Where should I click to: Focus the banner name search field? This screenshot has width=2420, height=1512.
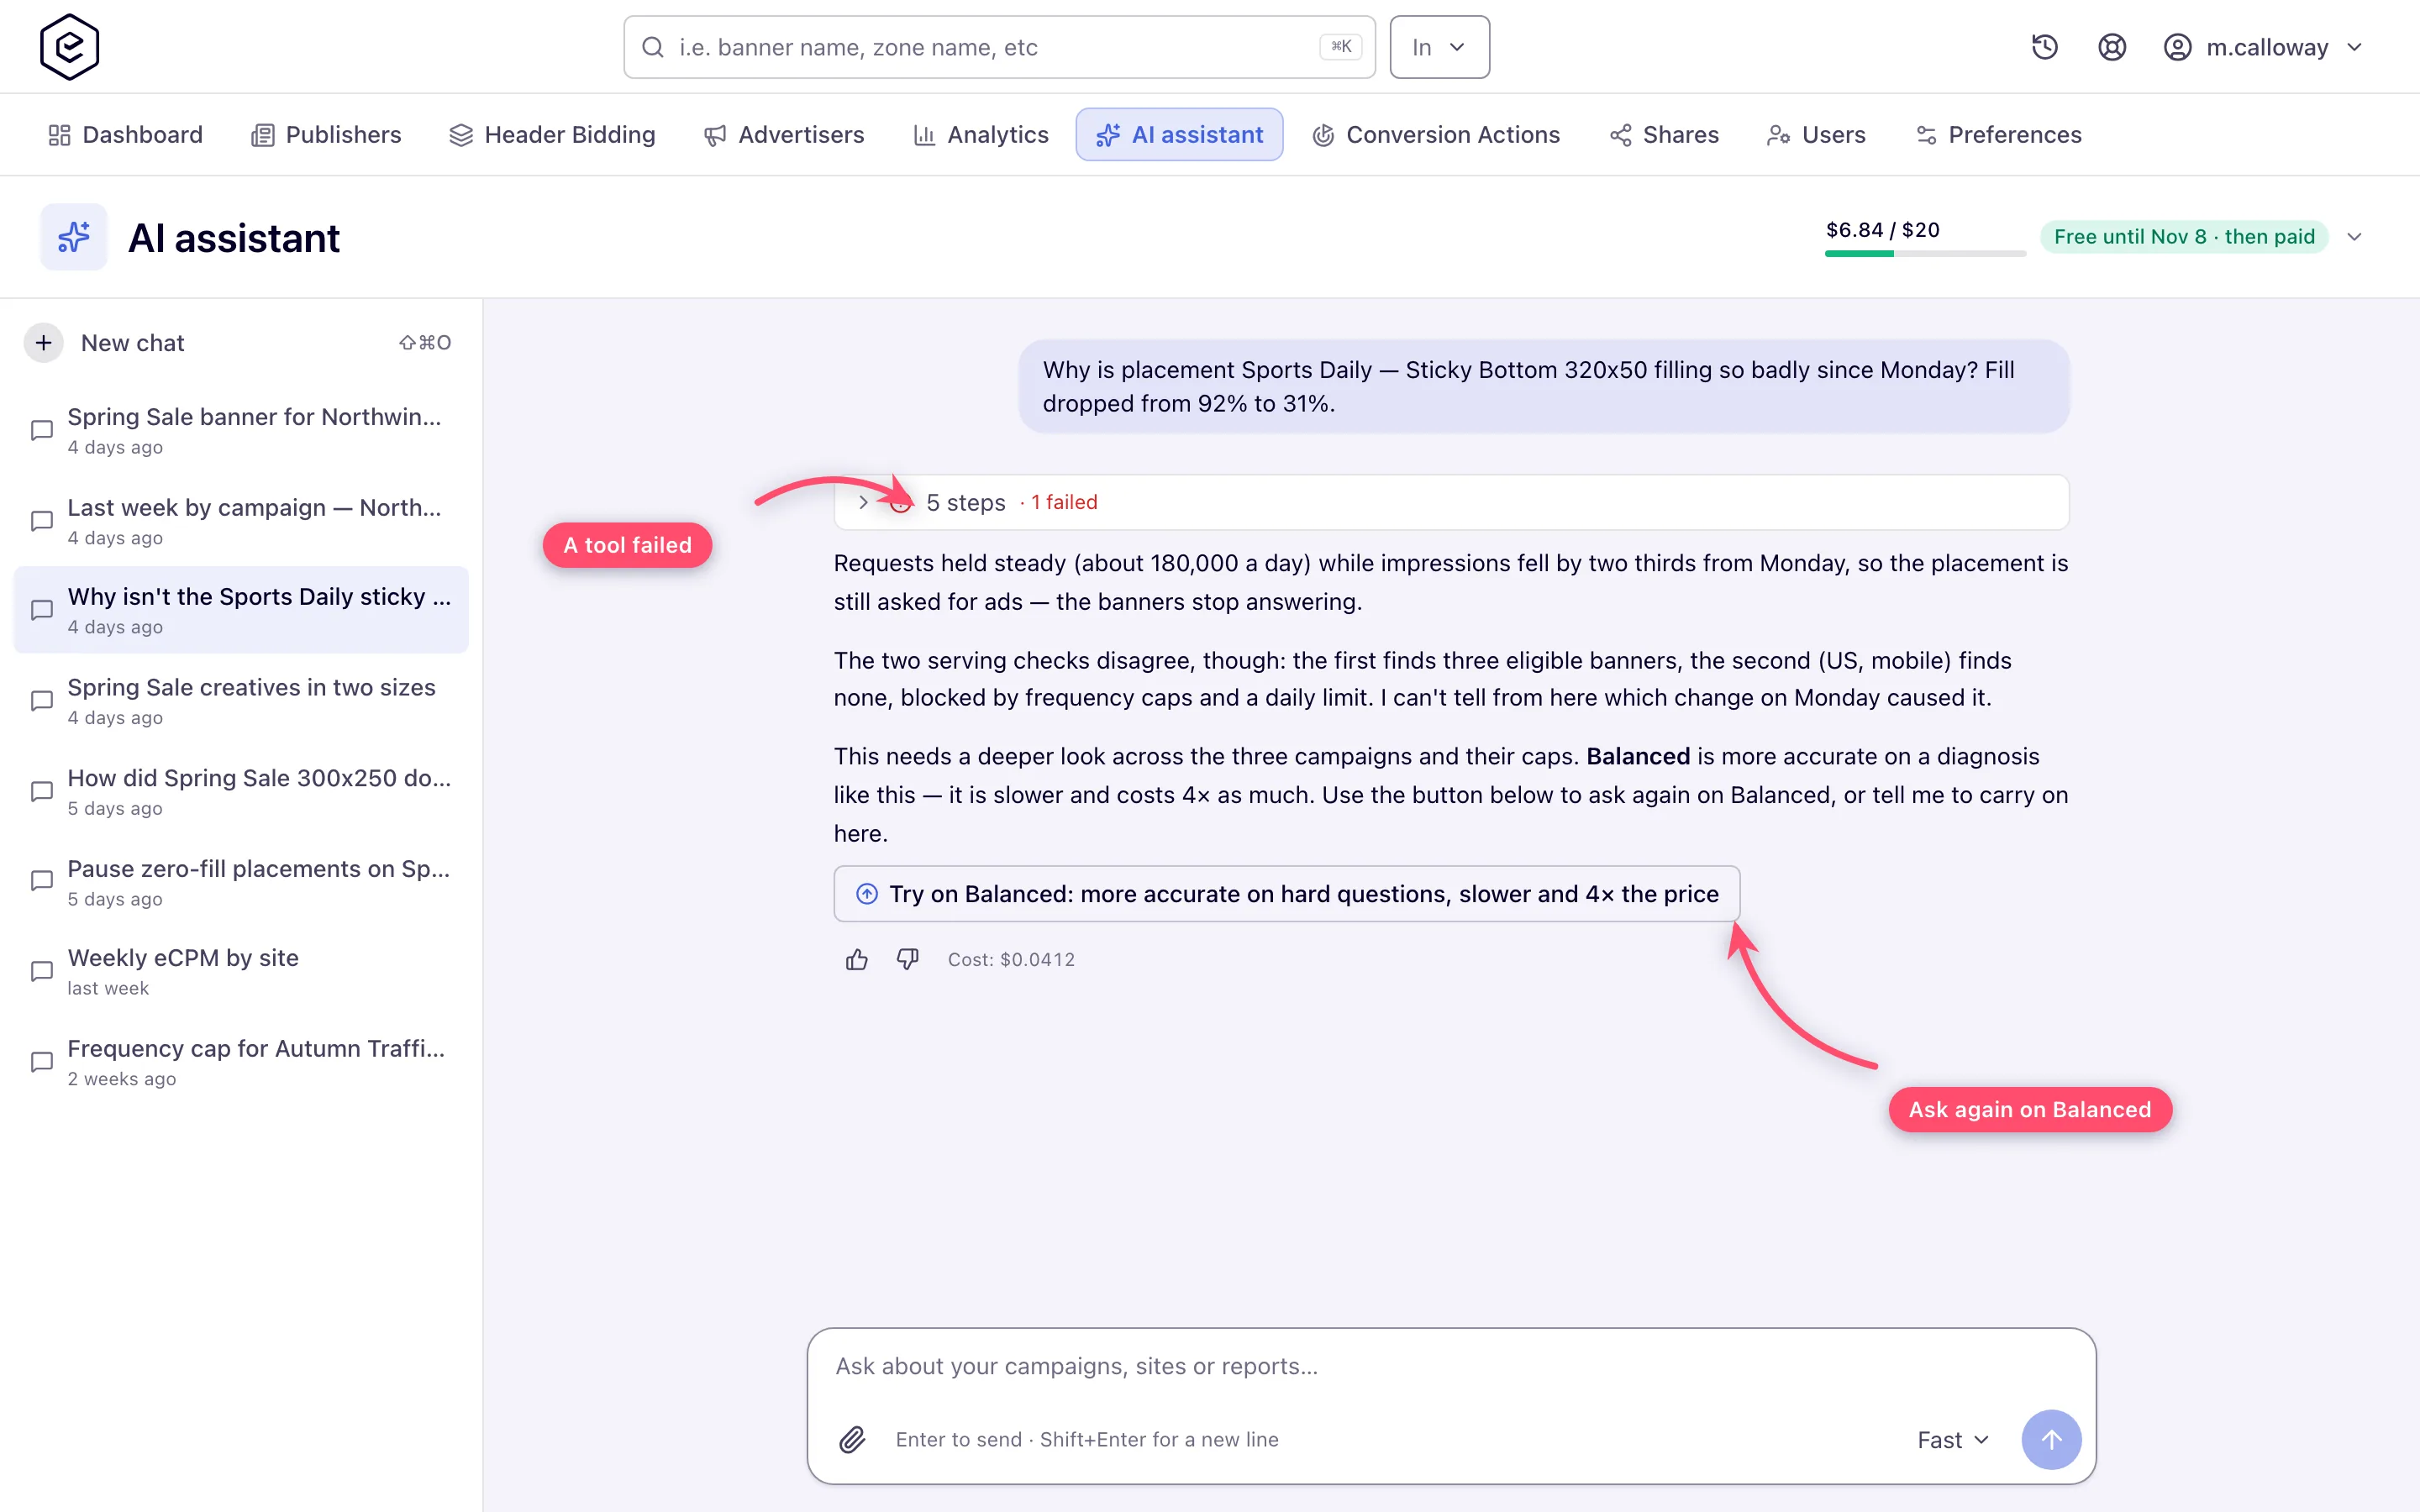[x=999, y=47]
